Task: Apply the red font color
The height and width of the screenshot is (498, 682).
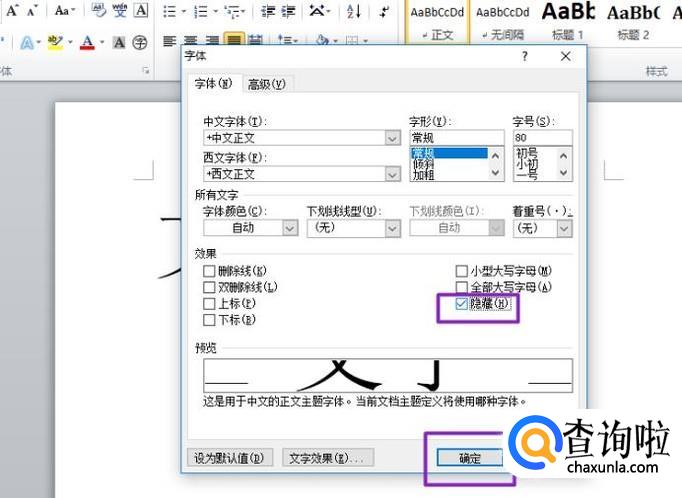Action: coord(87,43)
